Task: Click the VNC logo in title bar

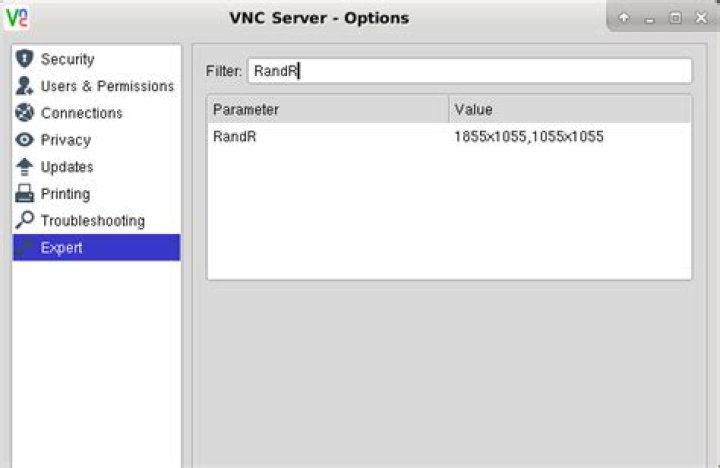Action: pyautogui.click(x=17, y=17)
